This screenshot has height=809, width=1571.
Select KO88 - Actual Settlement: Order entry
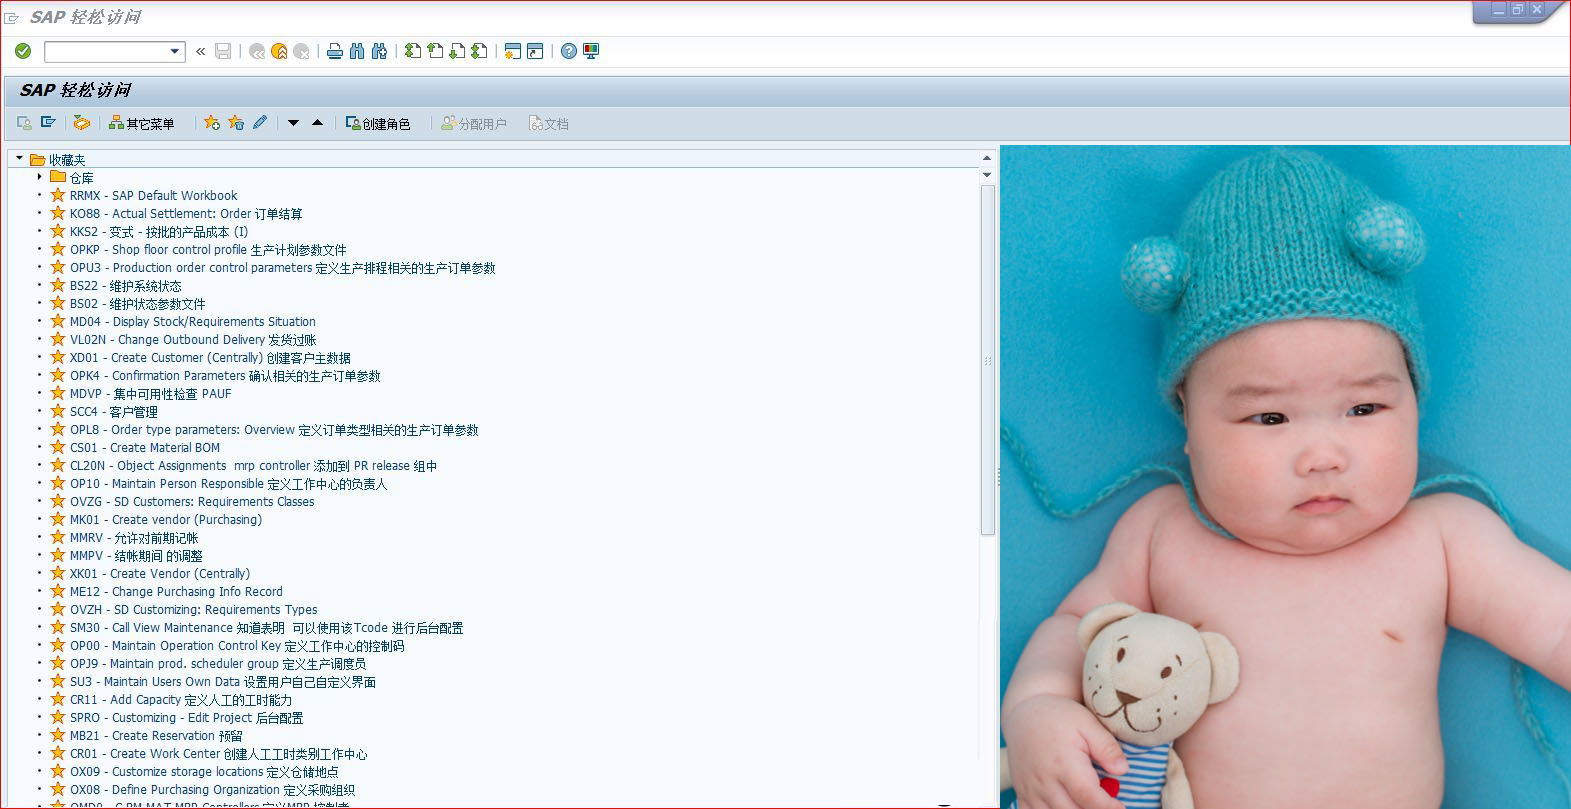(x=186, y=213)
